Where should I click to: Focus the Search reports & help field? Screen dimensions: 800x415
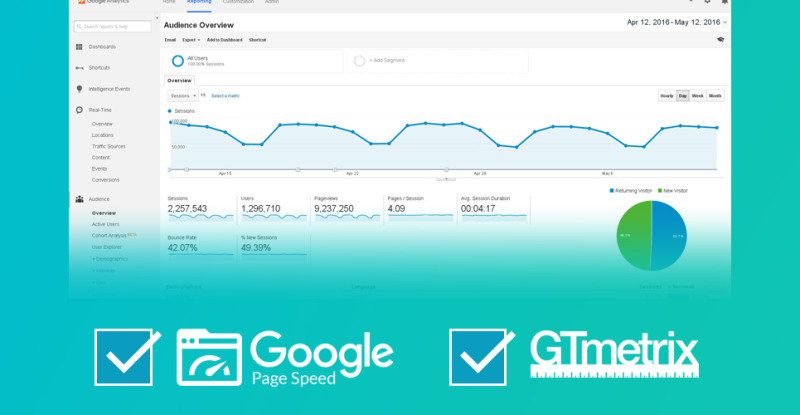(112, 26)
